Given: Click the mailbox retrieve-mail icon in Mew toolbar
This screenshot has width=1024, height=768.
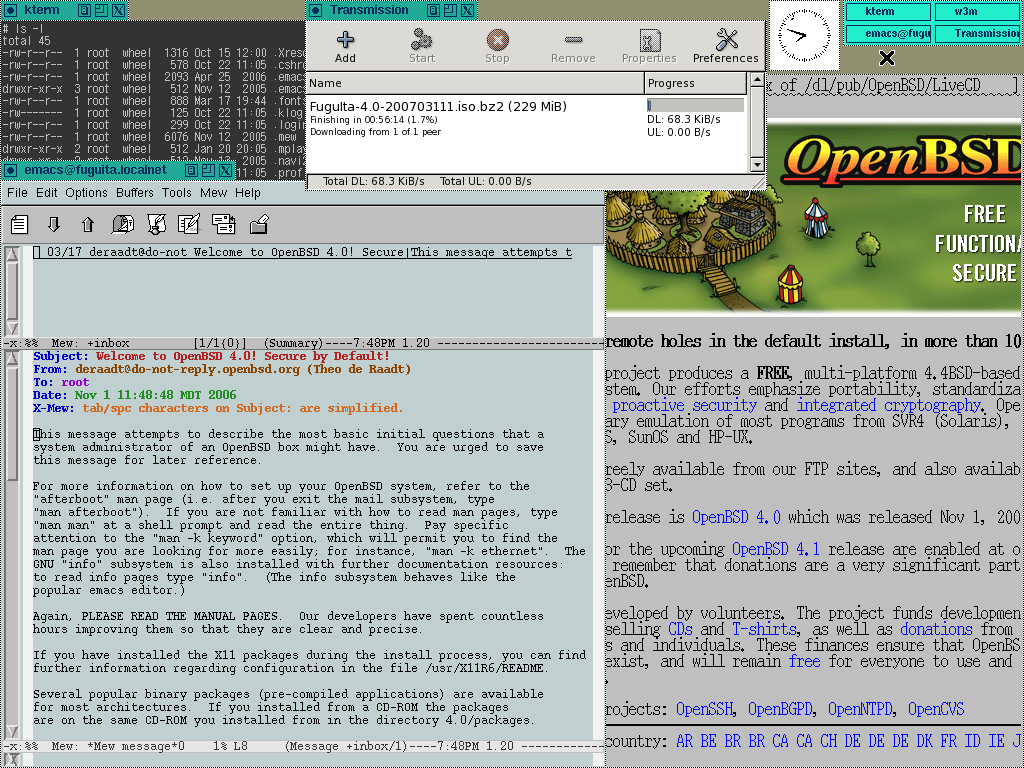Looking at the screenshot, I should click(122, 224).
